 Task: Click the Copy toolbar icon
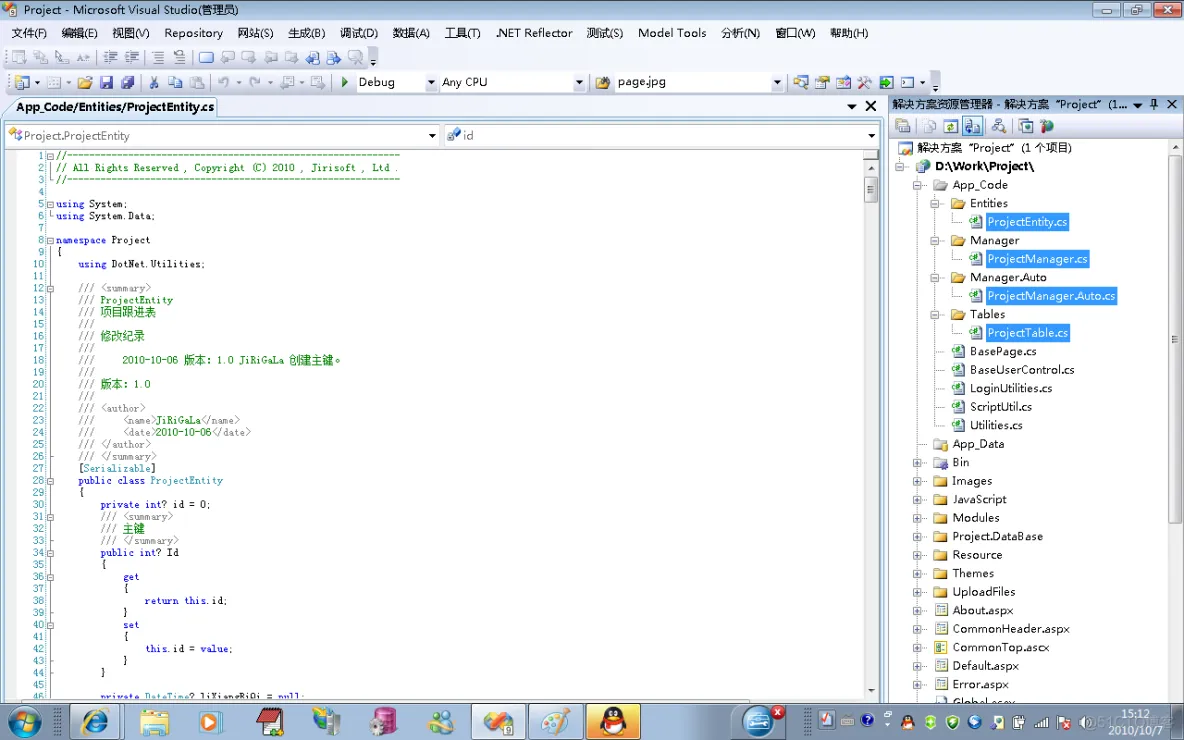click(x=175, y=82)
